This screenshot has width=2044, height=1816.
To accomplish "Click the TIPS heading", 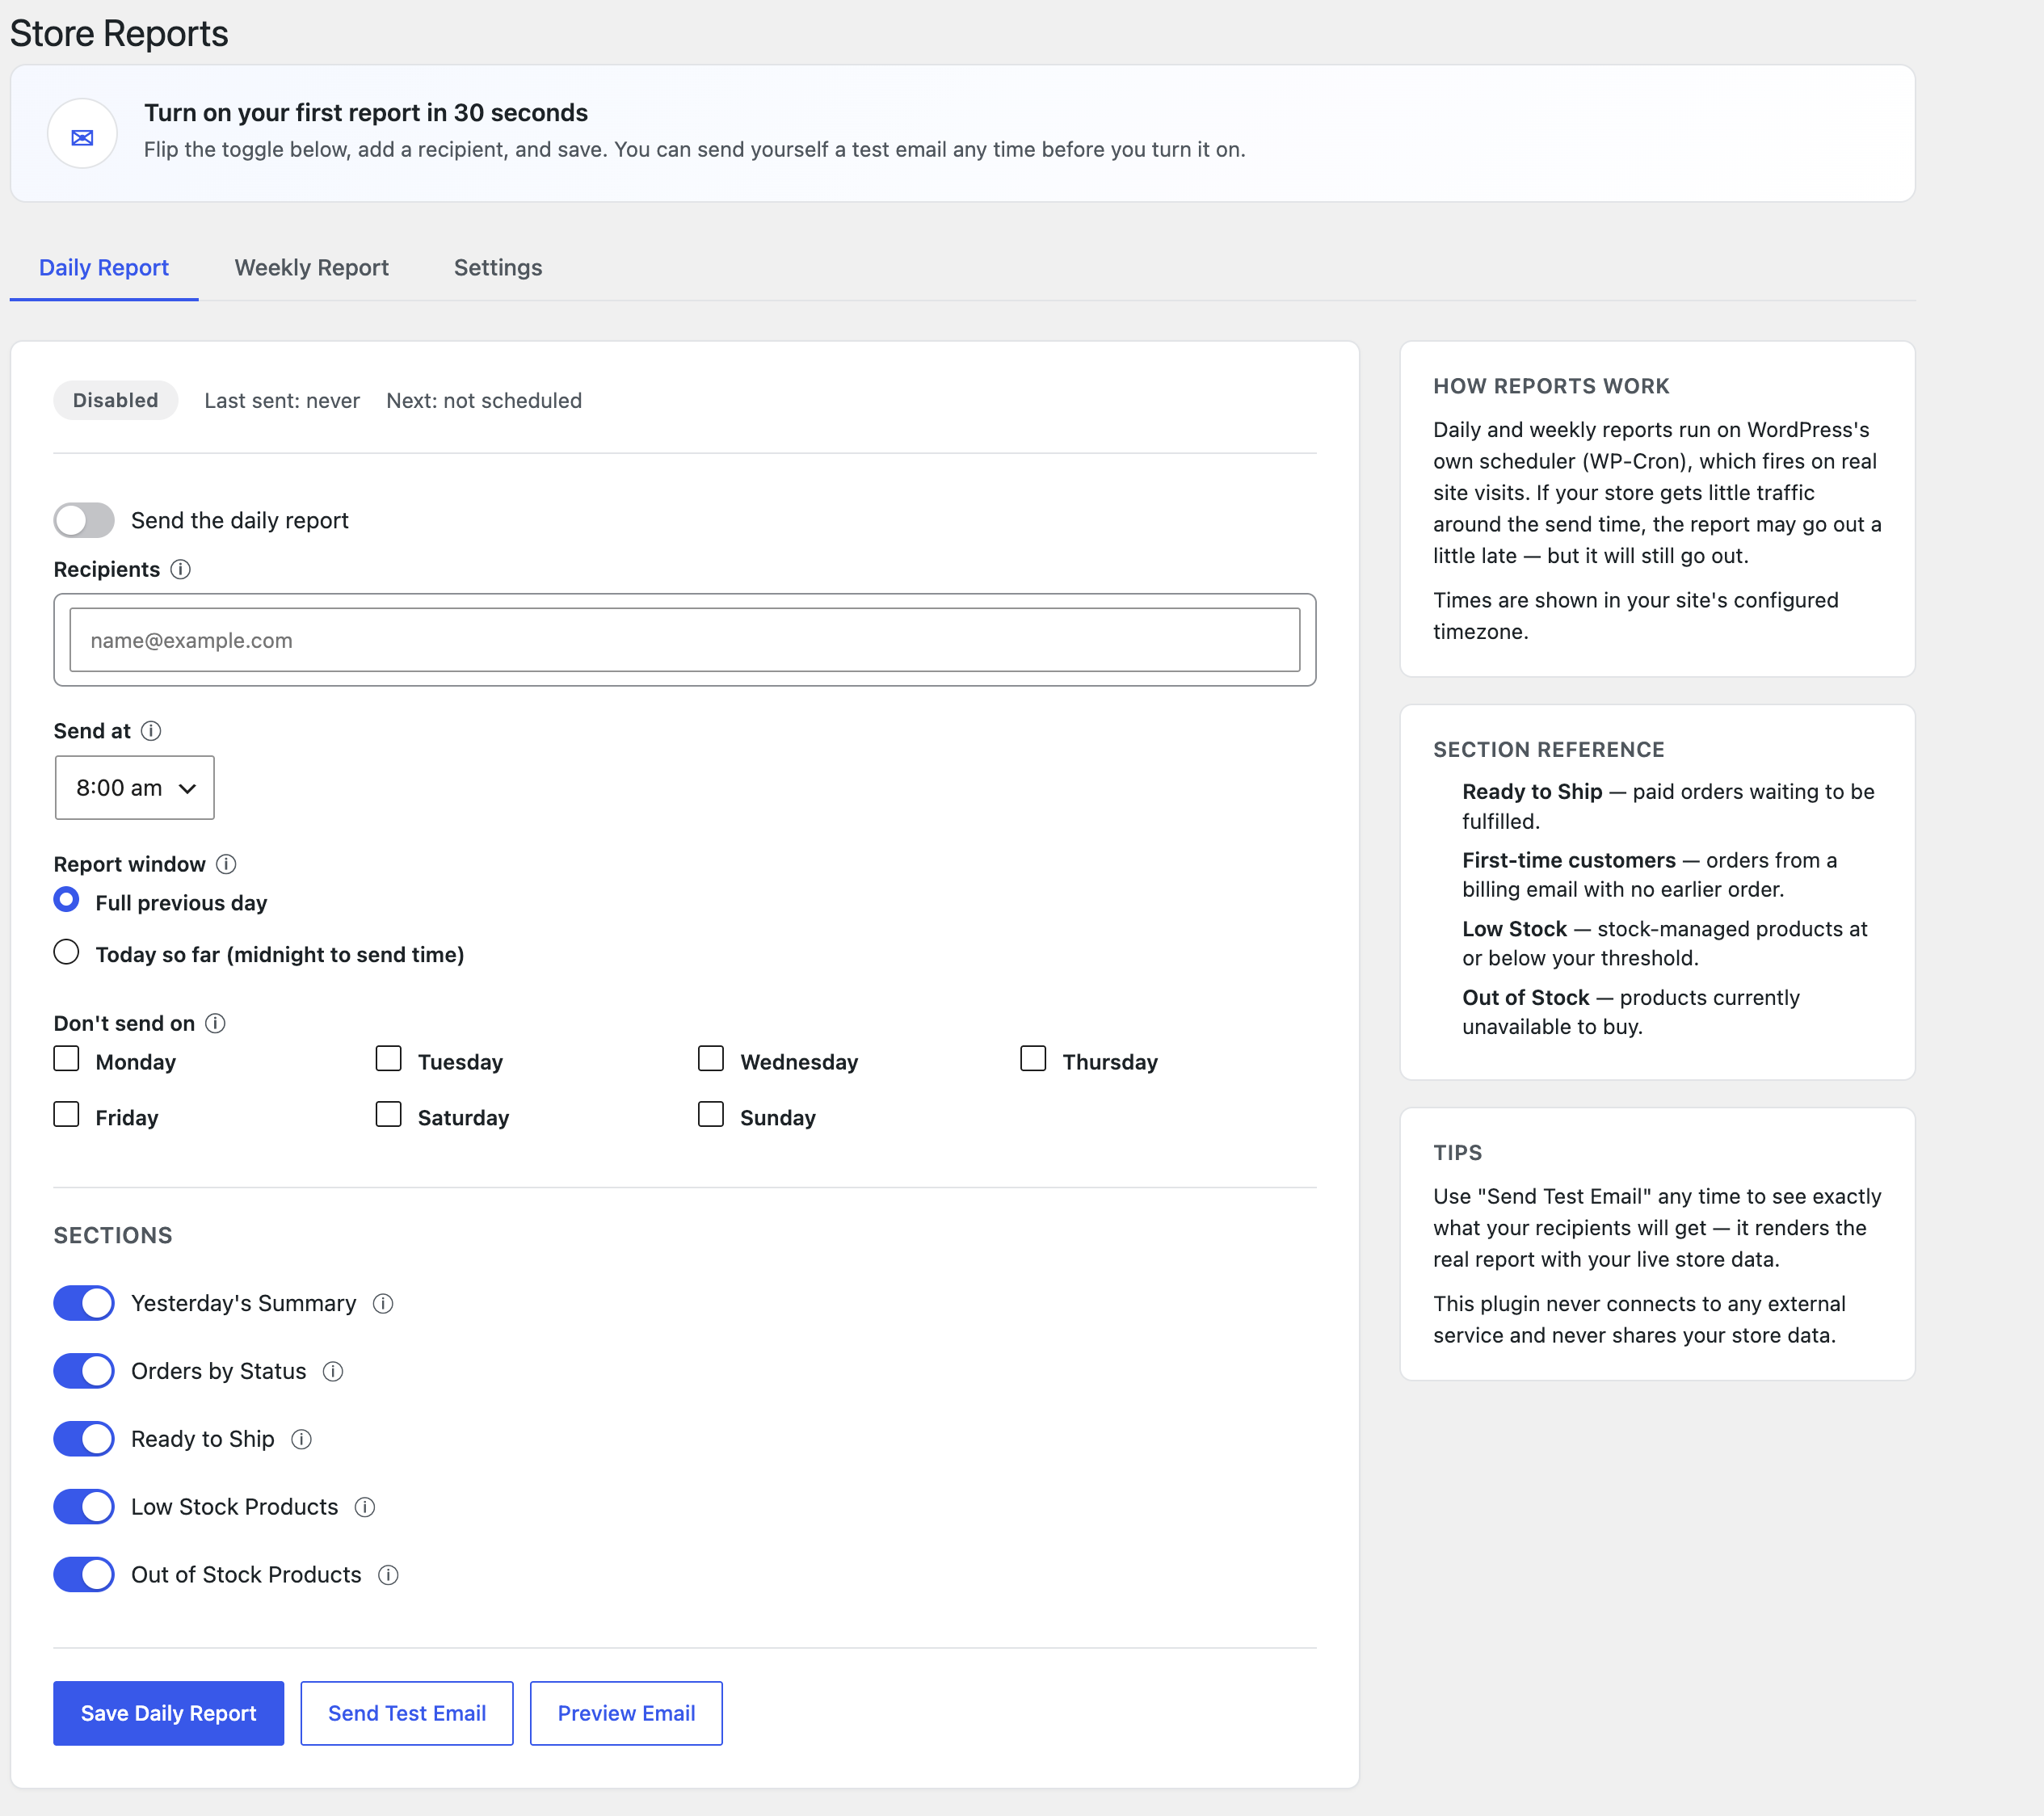I will 1458,1153.
